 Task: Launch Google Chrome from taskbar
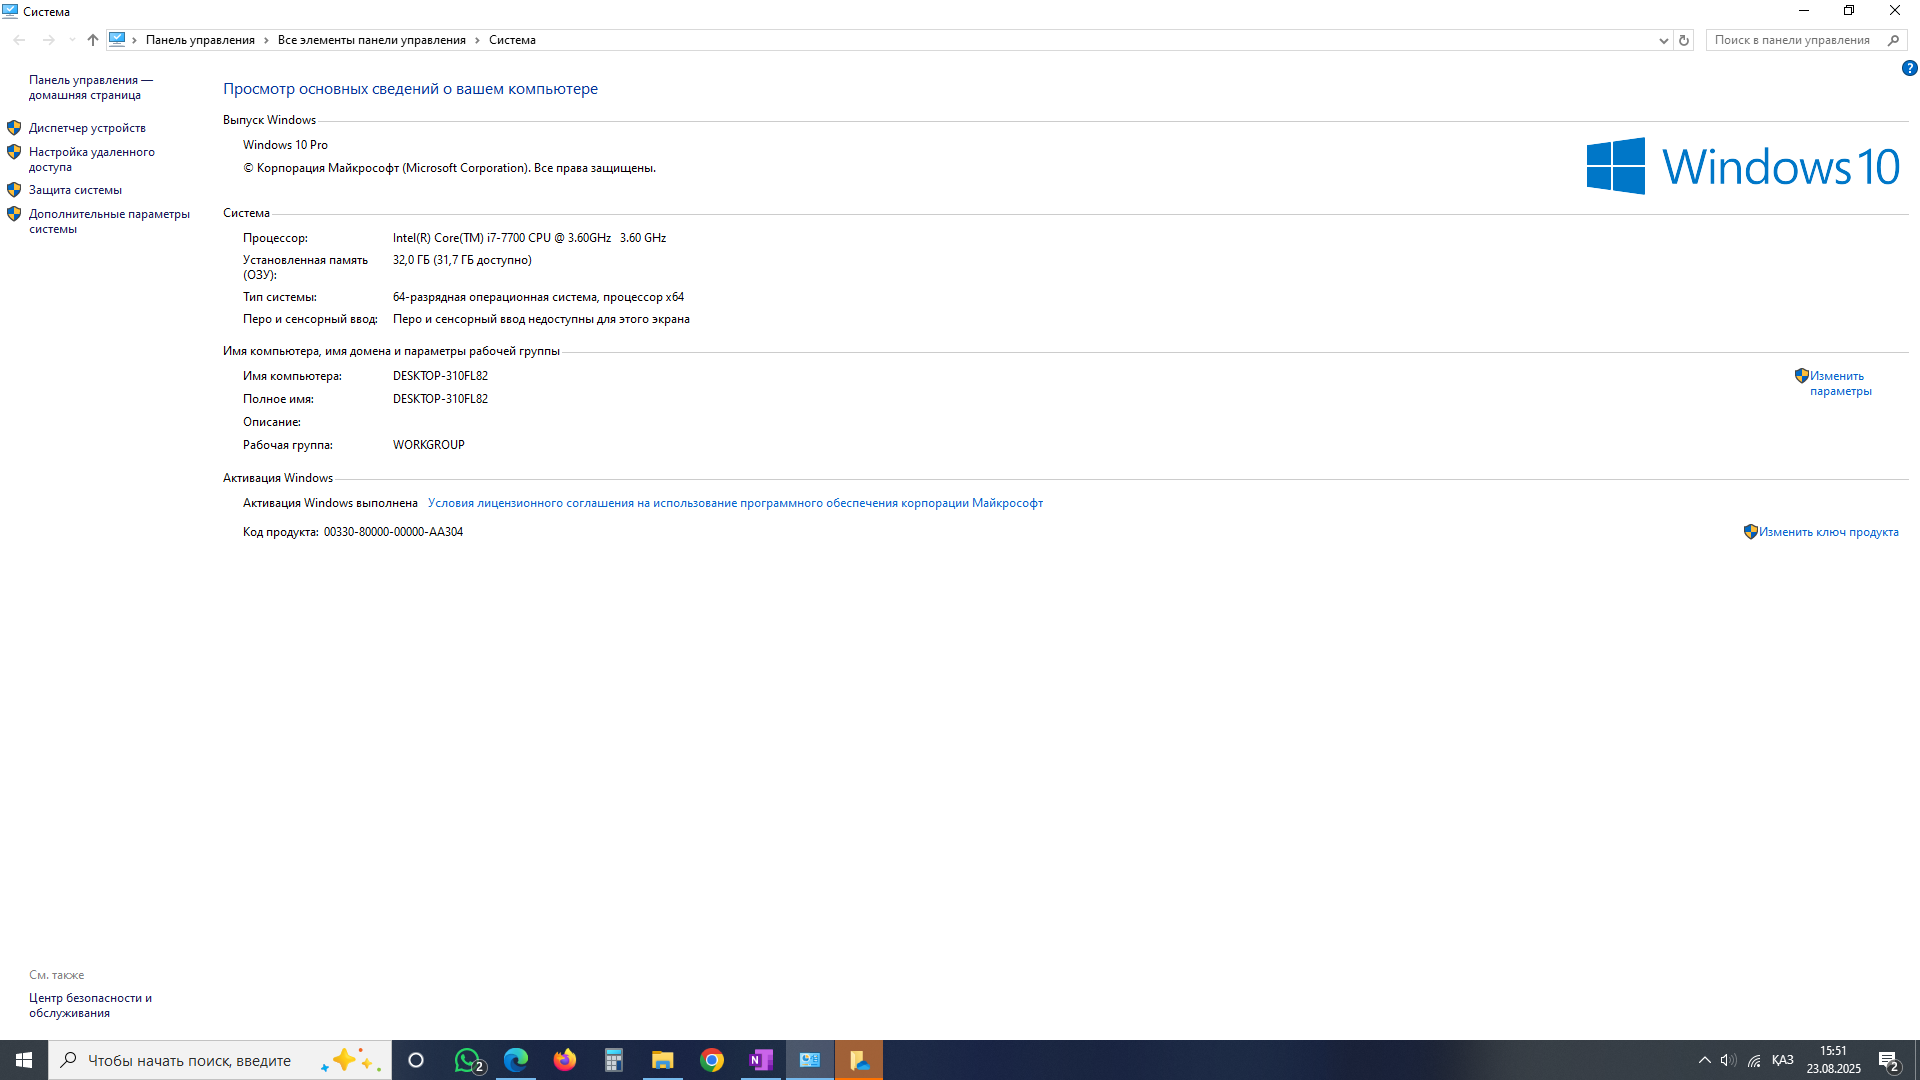point(712,1060)
